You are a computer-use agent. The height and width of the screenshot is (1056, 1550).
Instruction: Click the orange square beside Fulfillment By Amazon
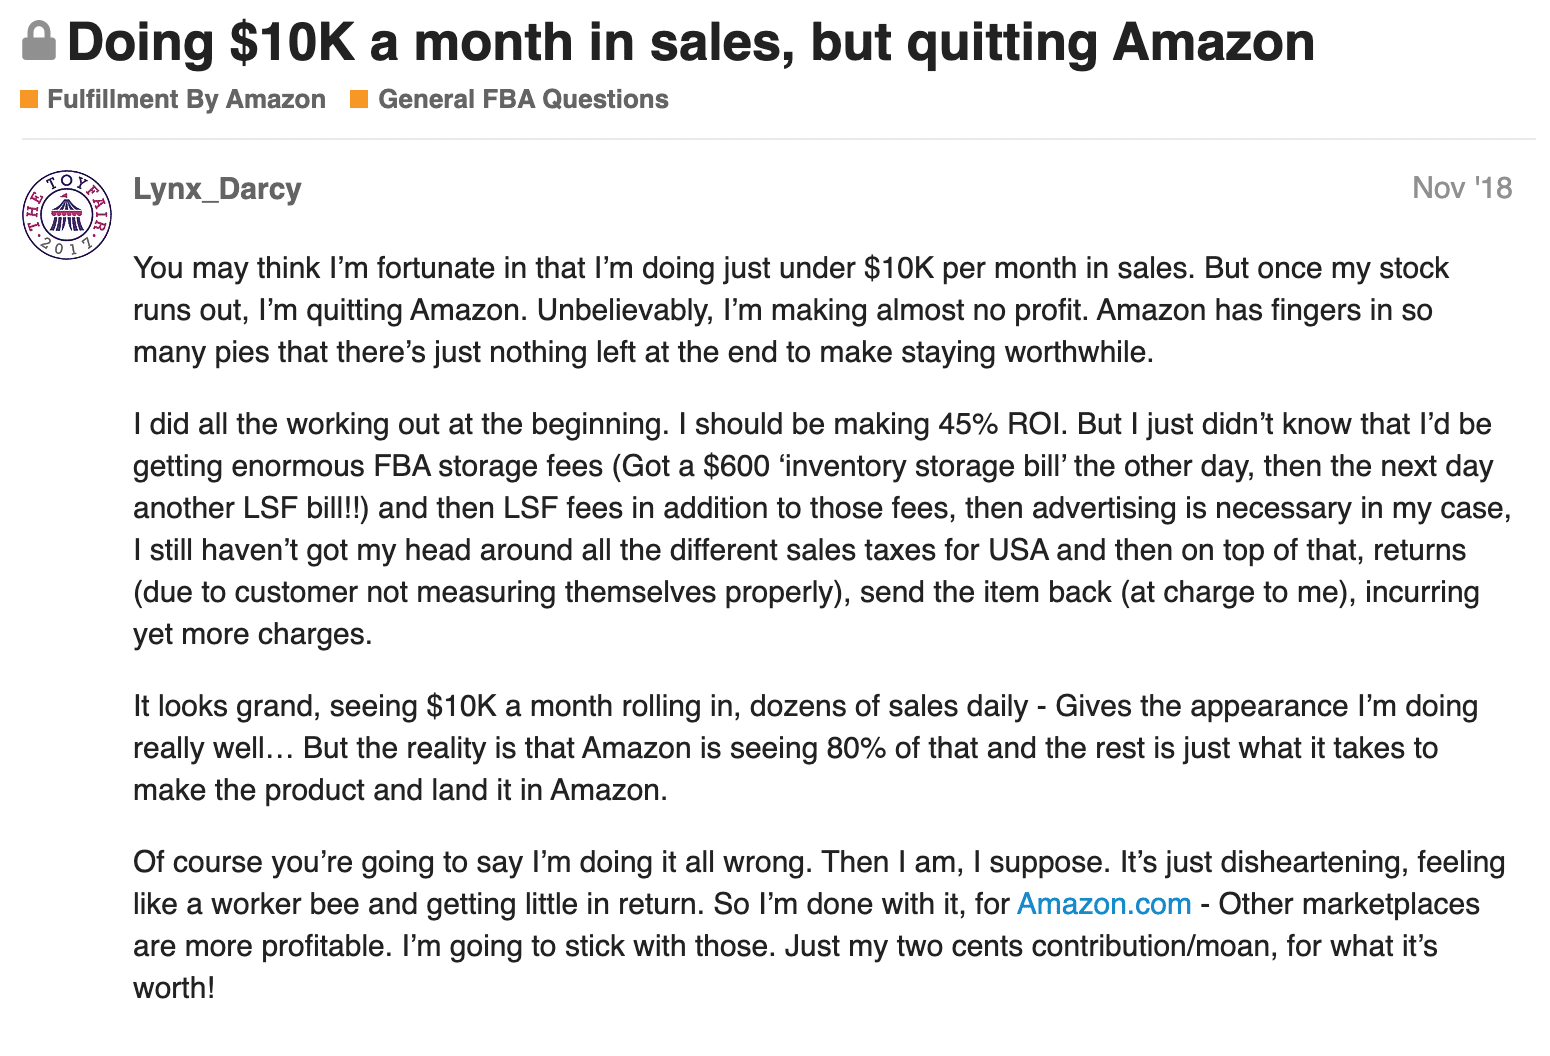tap(29, 99)
